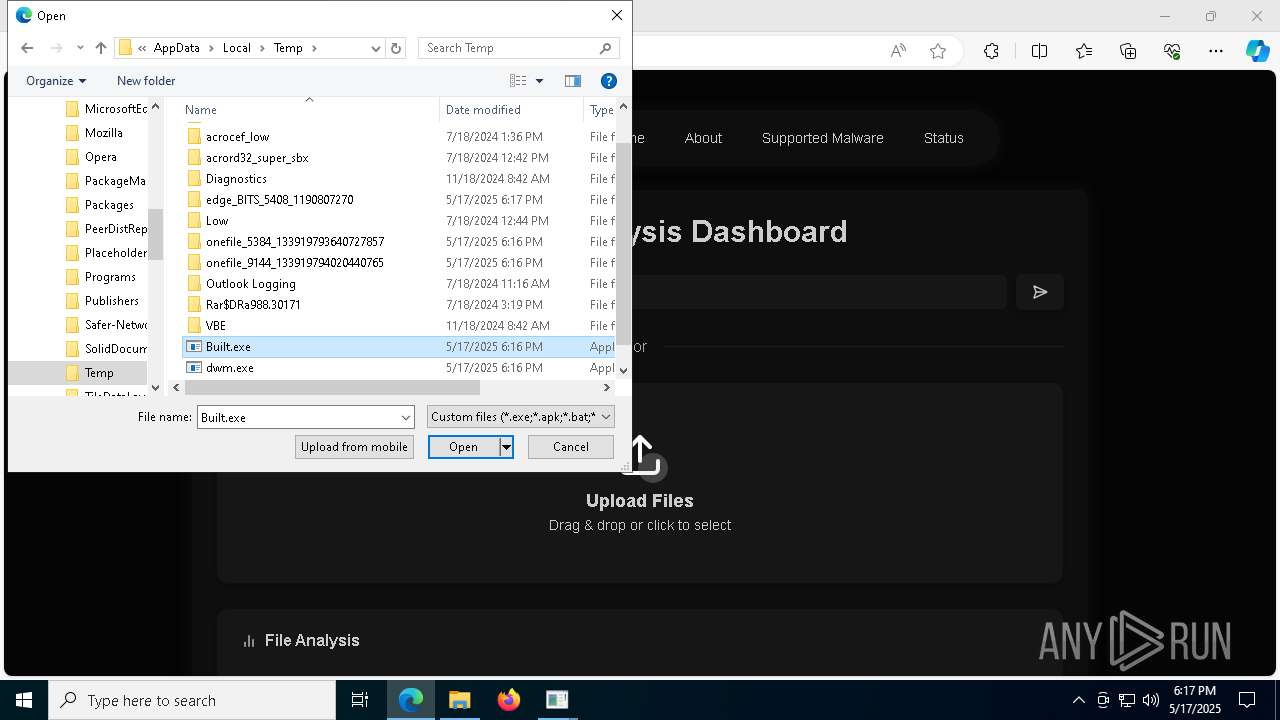Screen dimensions: 1280x720
Task: Refresh the Temp folder listing
Action: (x=396, y=48)
